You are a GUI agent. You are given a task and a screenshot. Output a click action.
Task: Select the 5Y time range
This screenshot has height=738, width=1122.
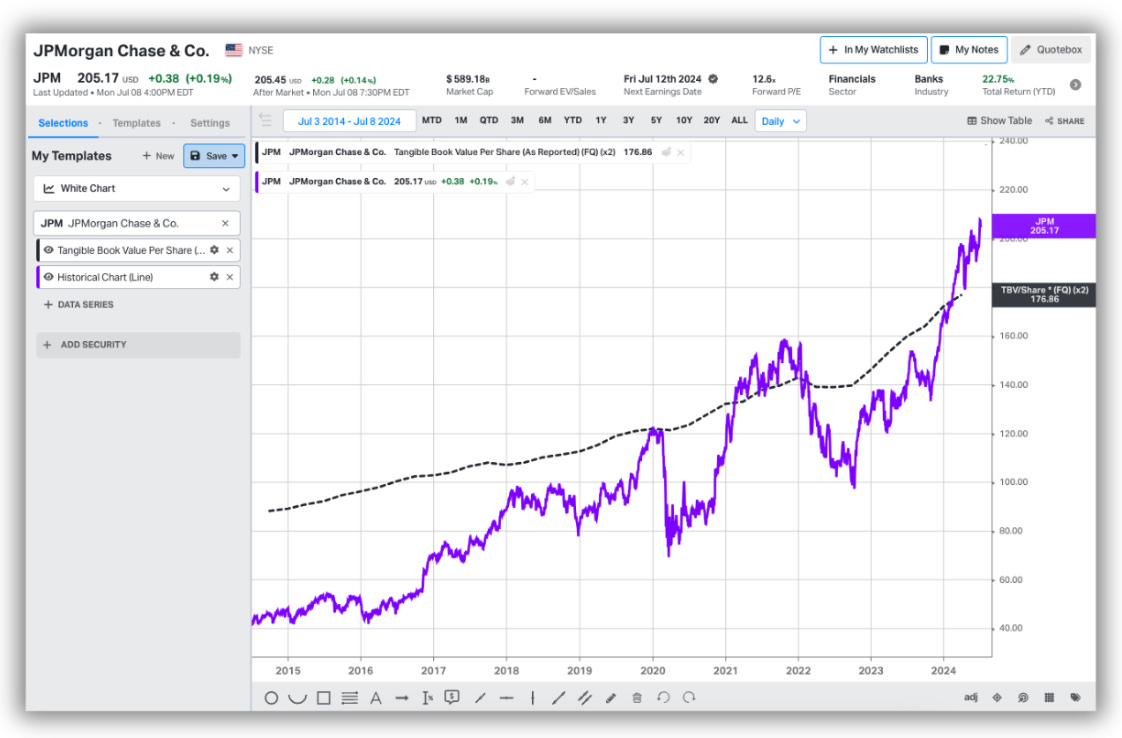click(656, 120)
